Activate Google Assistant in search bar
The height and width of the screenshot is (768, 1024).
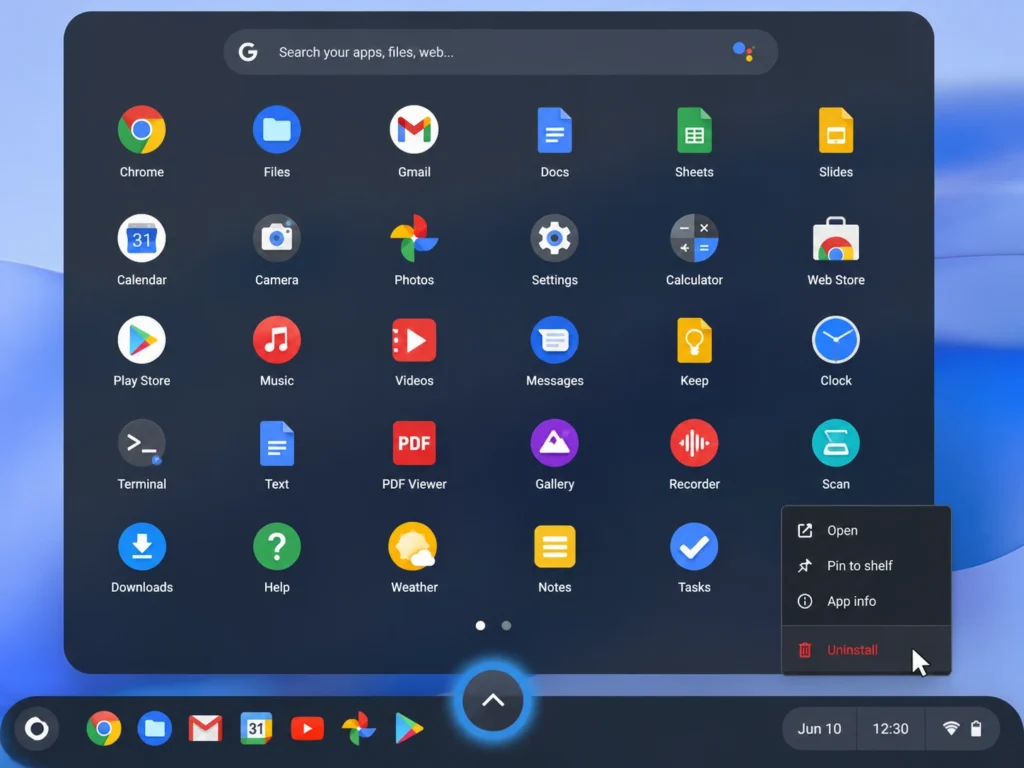click(743, 52)
